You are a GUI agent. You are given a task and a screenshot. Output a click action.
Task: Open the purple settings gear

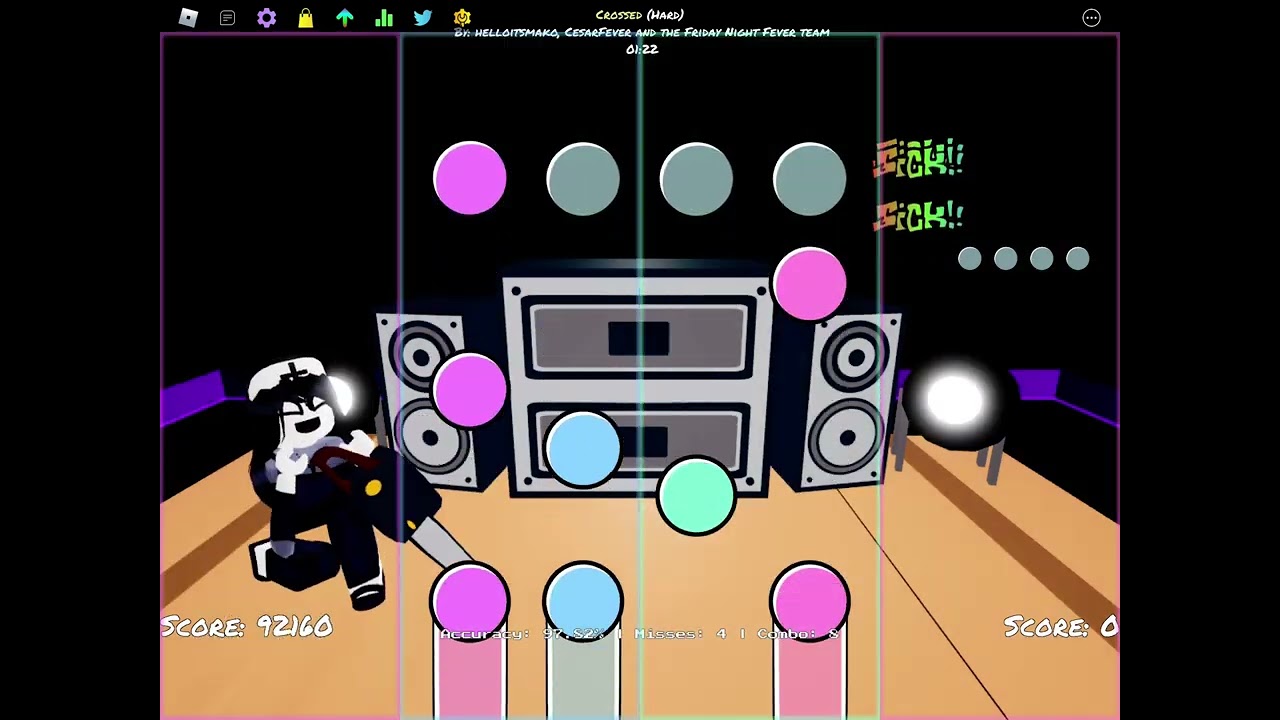point(266,17)
